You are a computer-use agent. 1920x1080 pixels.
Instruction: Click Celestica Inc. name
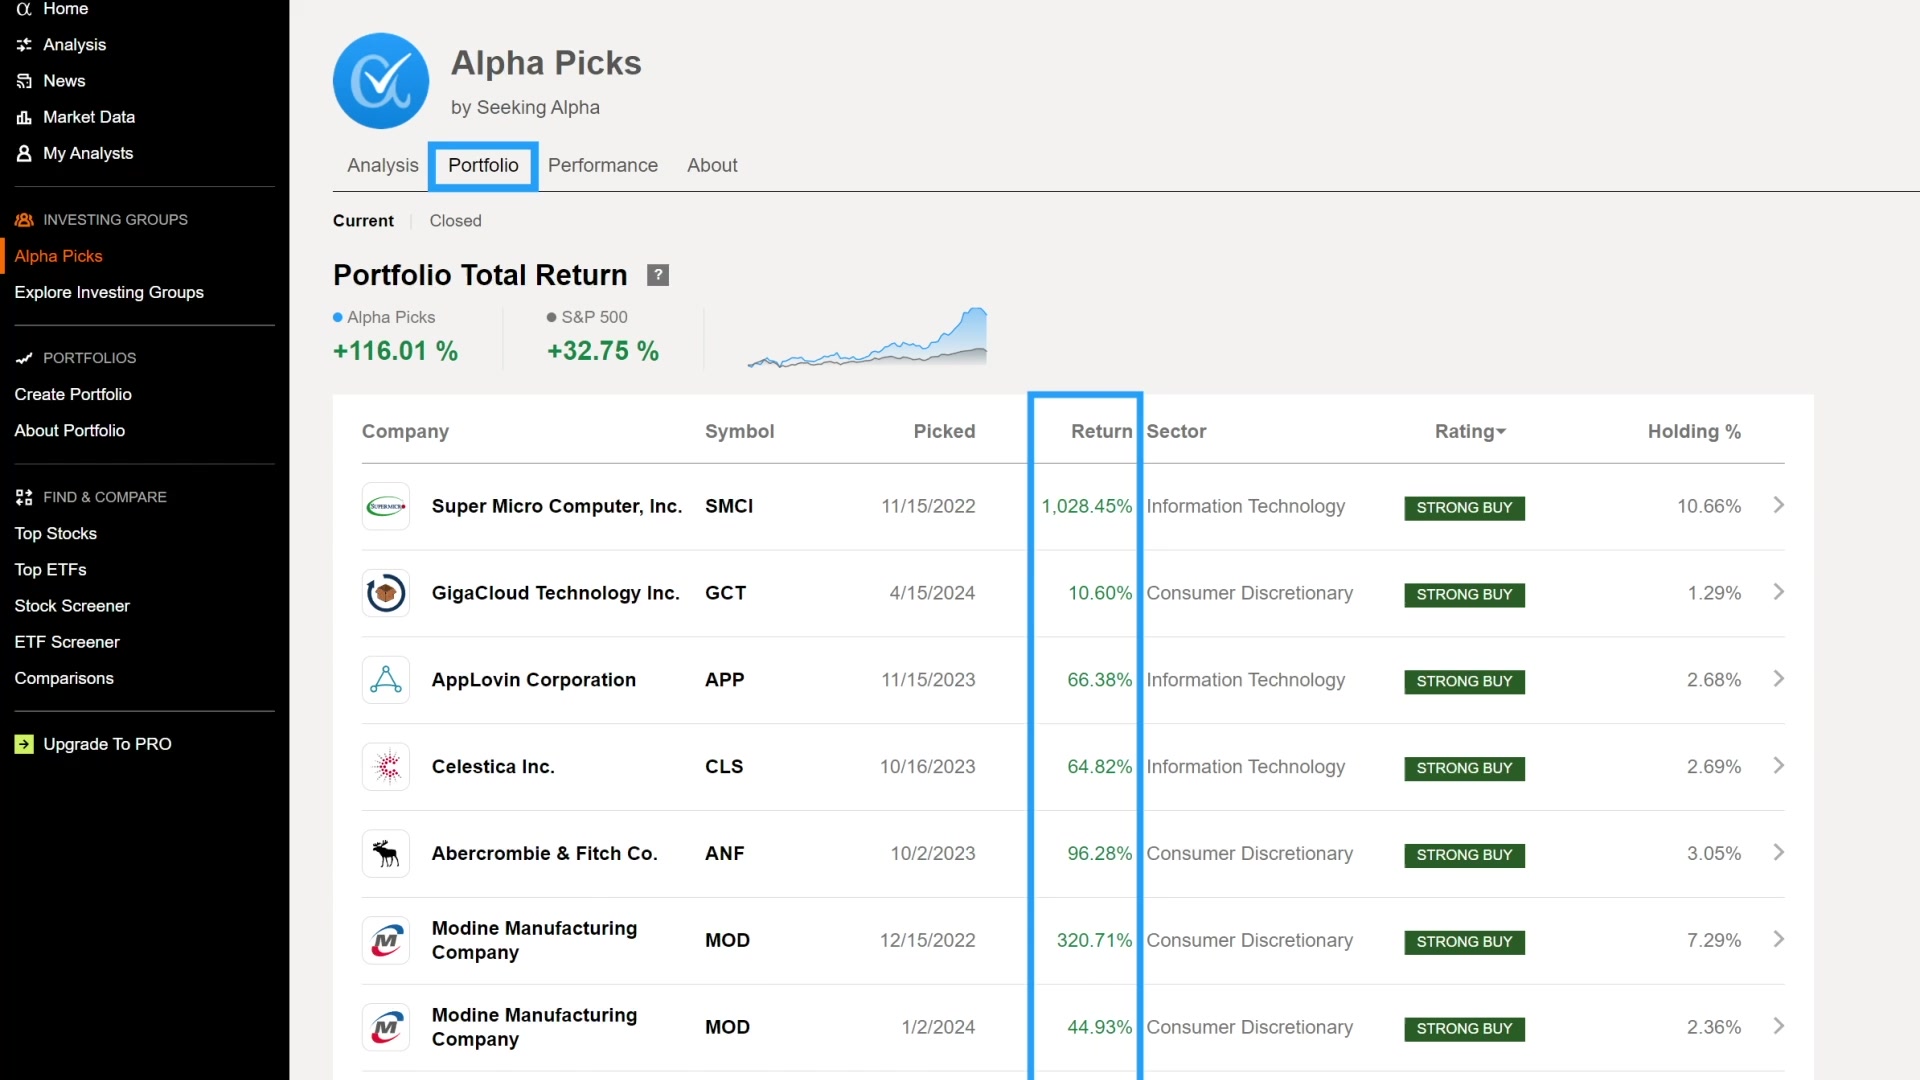pyautogui.click(x=493, y=767)
